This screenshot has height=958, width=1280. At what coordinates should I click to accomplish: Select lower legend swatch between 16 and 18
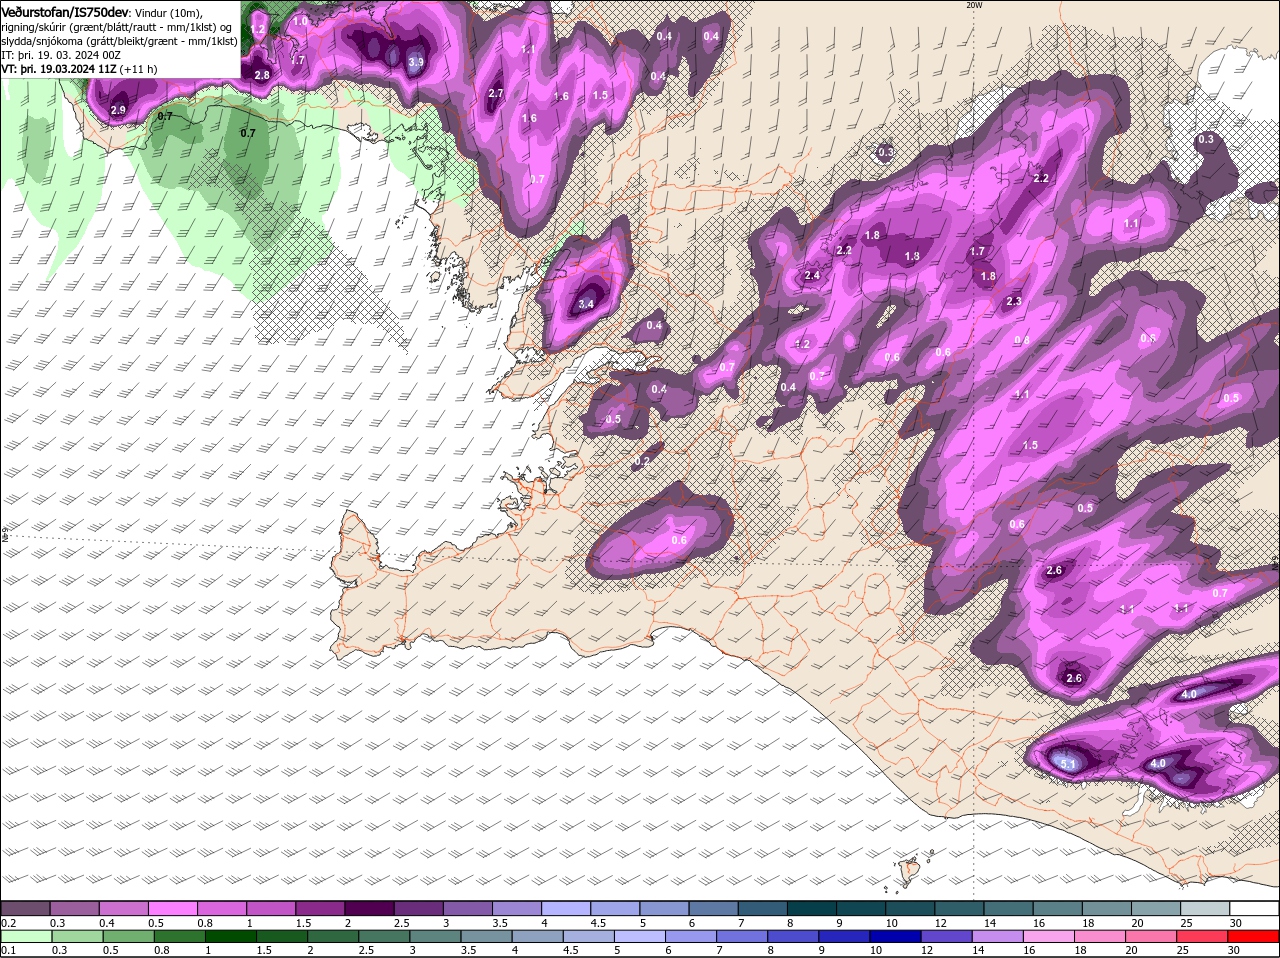[x=1046, y=937]
